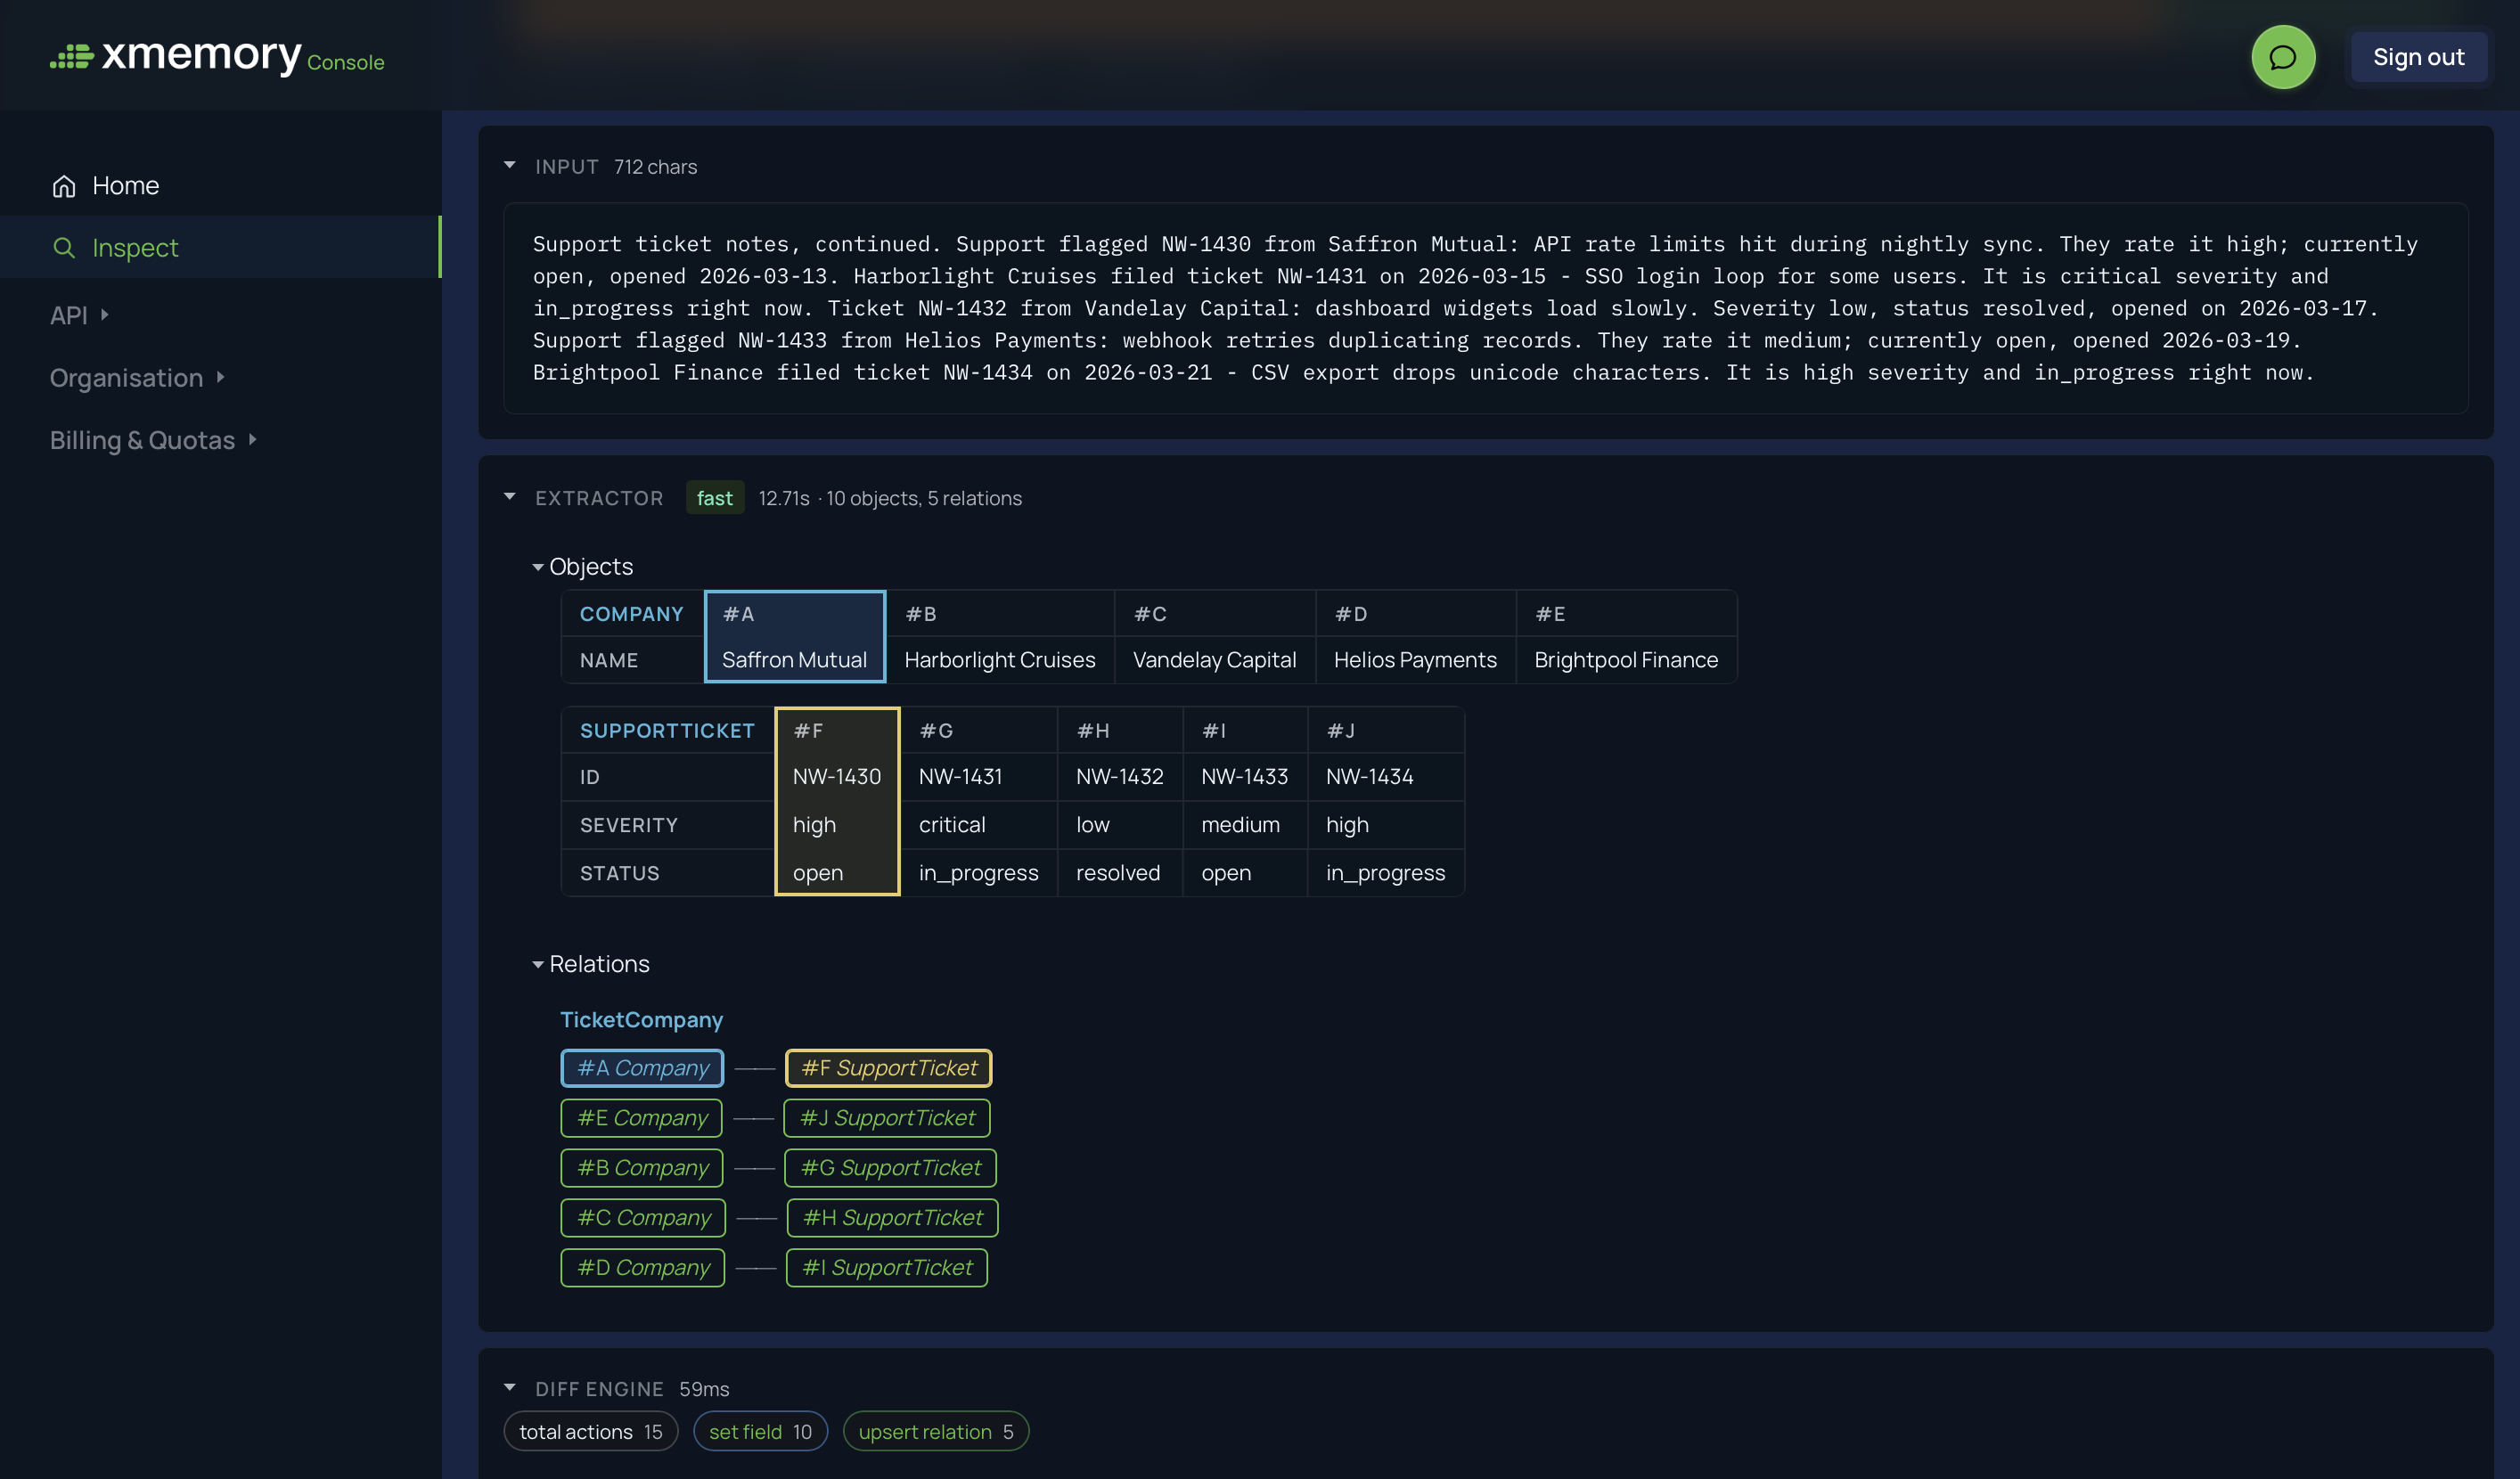Image resolution: width=2520 pixels, height=1479 pixels.
Task: Select the #H SupportTicket relation tag
Action: coord(892,1218)
